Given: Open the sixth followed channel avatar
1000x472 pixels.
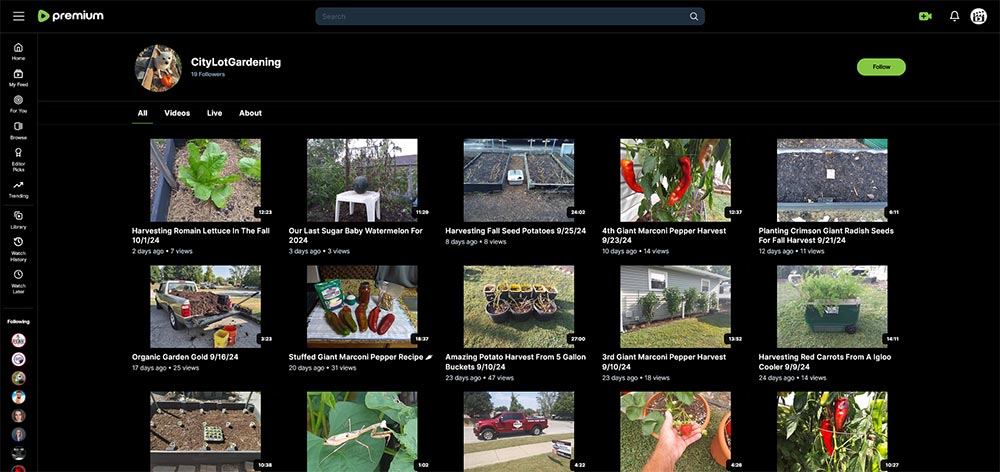Looking at the screenshot, I should [x=18, y=435].
